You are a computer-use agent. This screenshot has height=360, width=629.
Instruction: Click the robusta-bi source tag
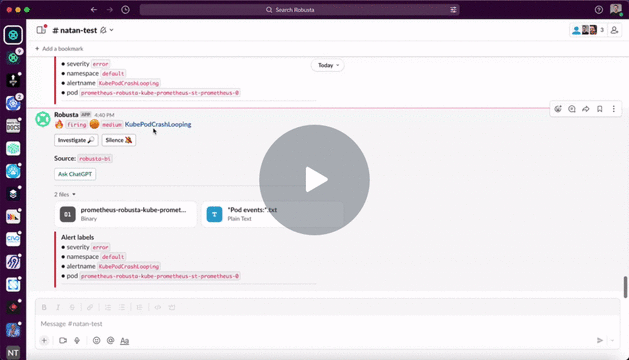95,159
